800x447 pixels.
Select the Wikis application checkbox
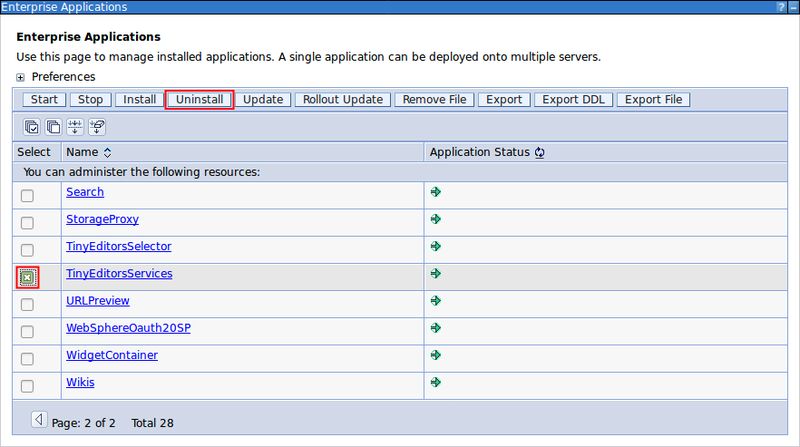click(x=27, y=386)
